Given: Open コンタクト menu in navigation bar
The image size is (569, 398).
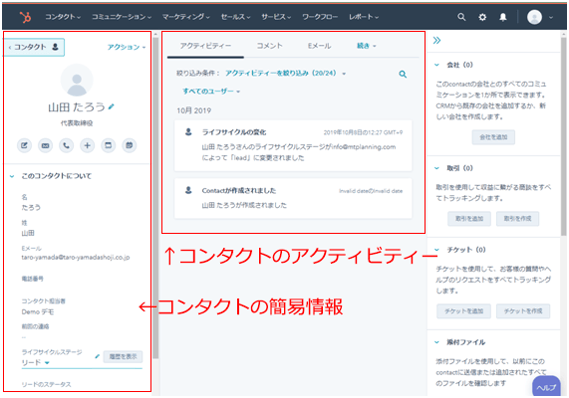Looking at the screenshot, I should coord(63,17).
